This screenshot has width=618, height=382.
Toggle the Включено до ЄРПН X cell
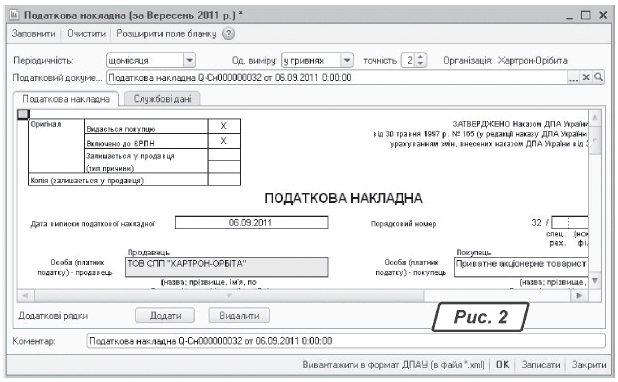224,141
